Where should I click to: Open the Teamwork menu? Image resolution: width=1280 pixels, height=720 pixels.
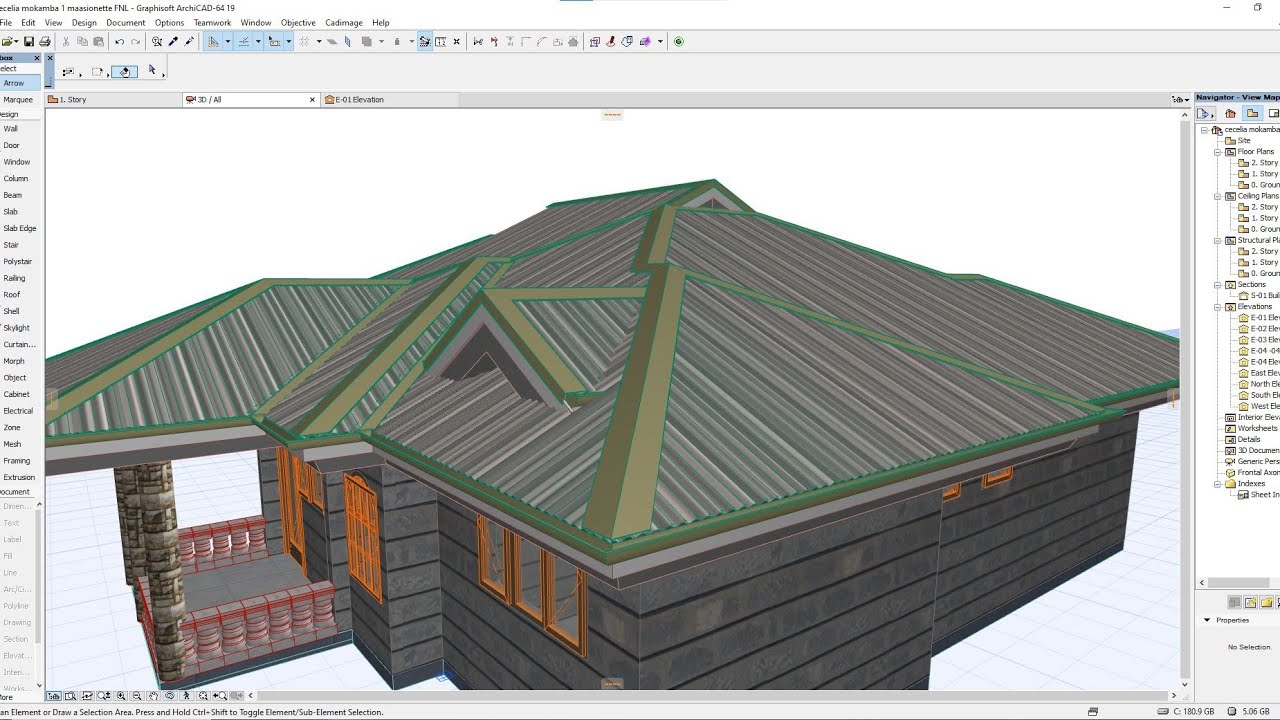tap(212, 22)
